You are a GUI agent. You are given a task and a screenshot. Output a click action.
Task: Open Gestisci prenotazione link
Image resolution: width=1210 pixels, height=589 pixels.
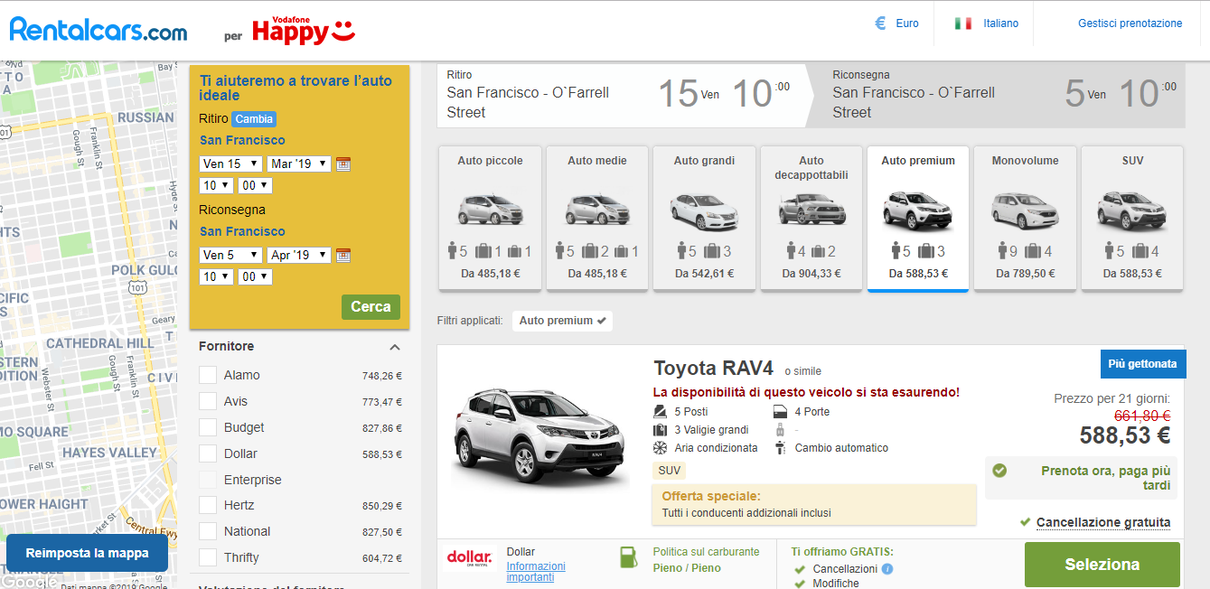pos(1130,23)
